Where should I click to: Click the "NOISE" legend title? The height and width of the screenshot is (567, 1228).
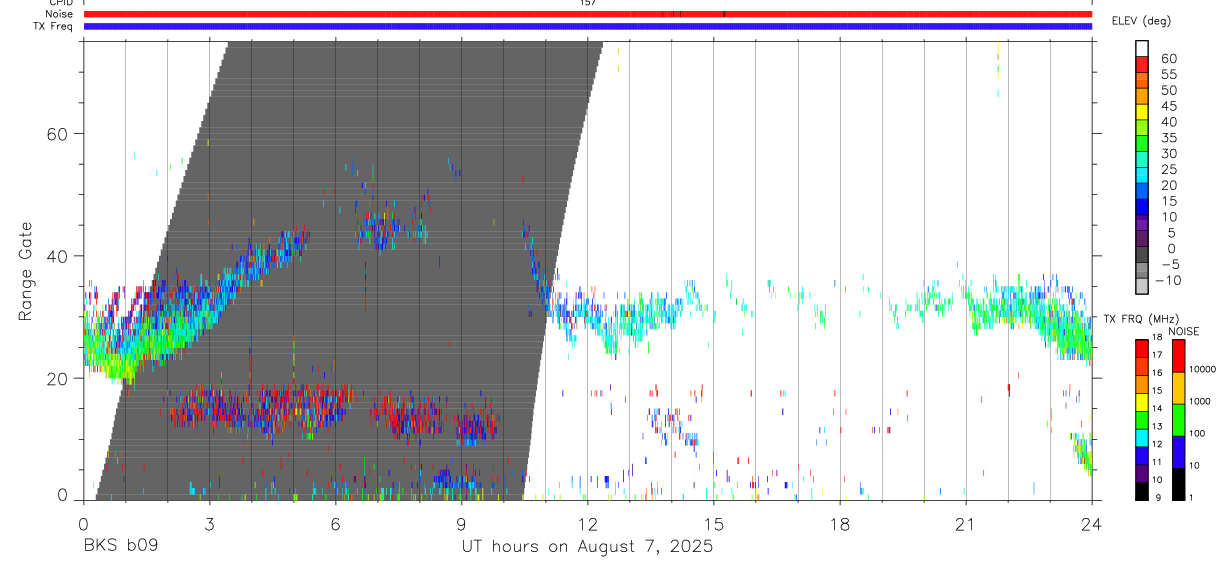tap(1185, 331)
